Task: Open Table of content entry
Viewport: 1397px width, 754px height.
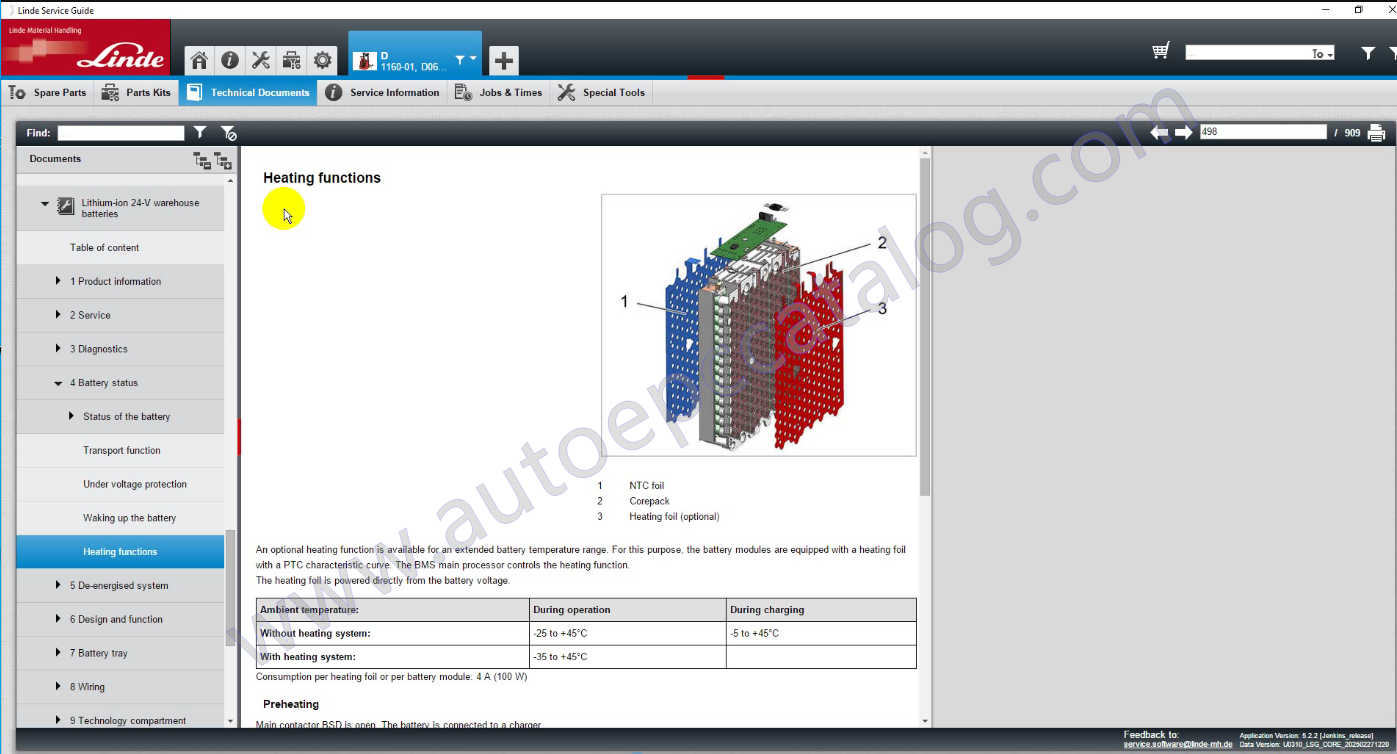Action: (x=104, y=248)
